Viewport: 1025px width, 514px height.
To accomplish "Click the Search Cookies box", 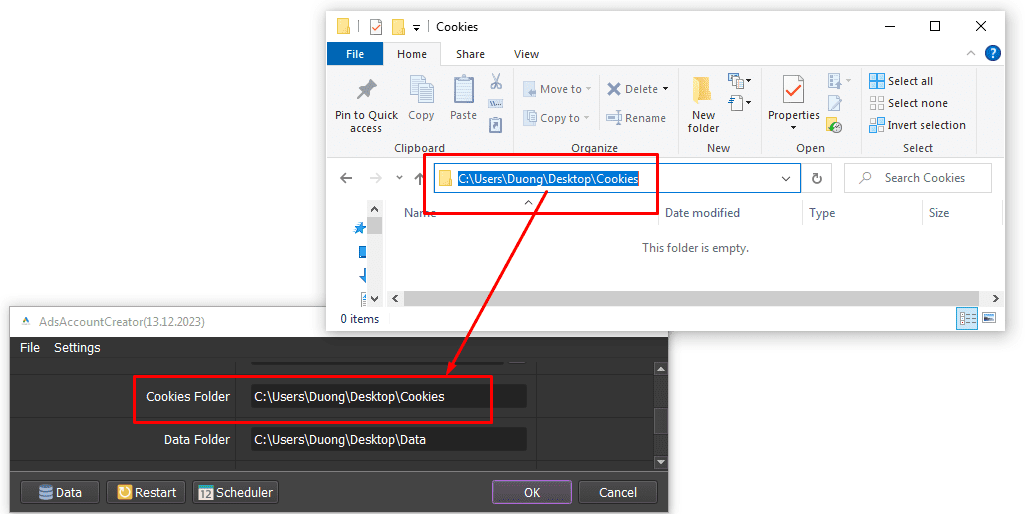I will point(918,178).
